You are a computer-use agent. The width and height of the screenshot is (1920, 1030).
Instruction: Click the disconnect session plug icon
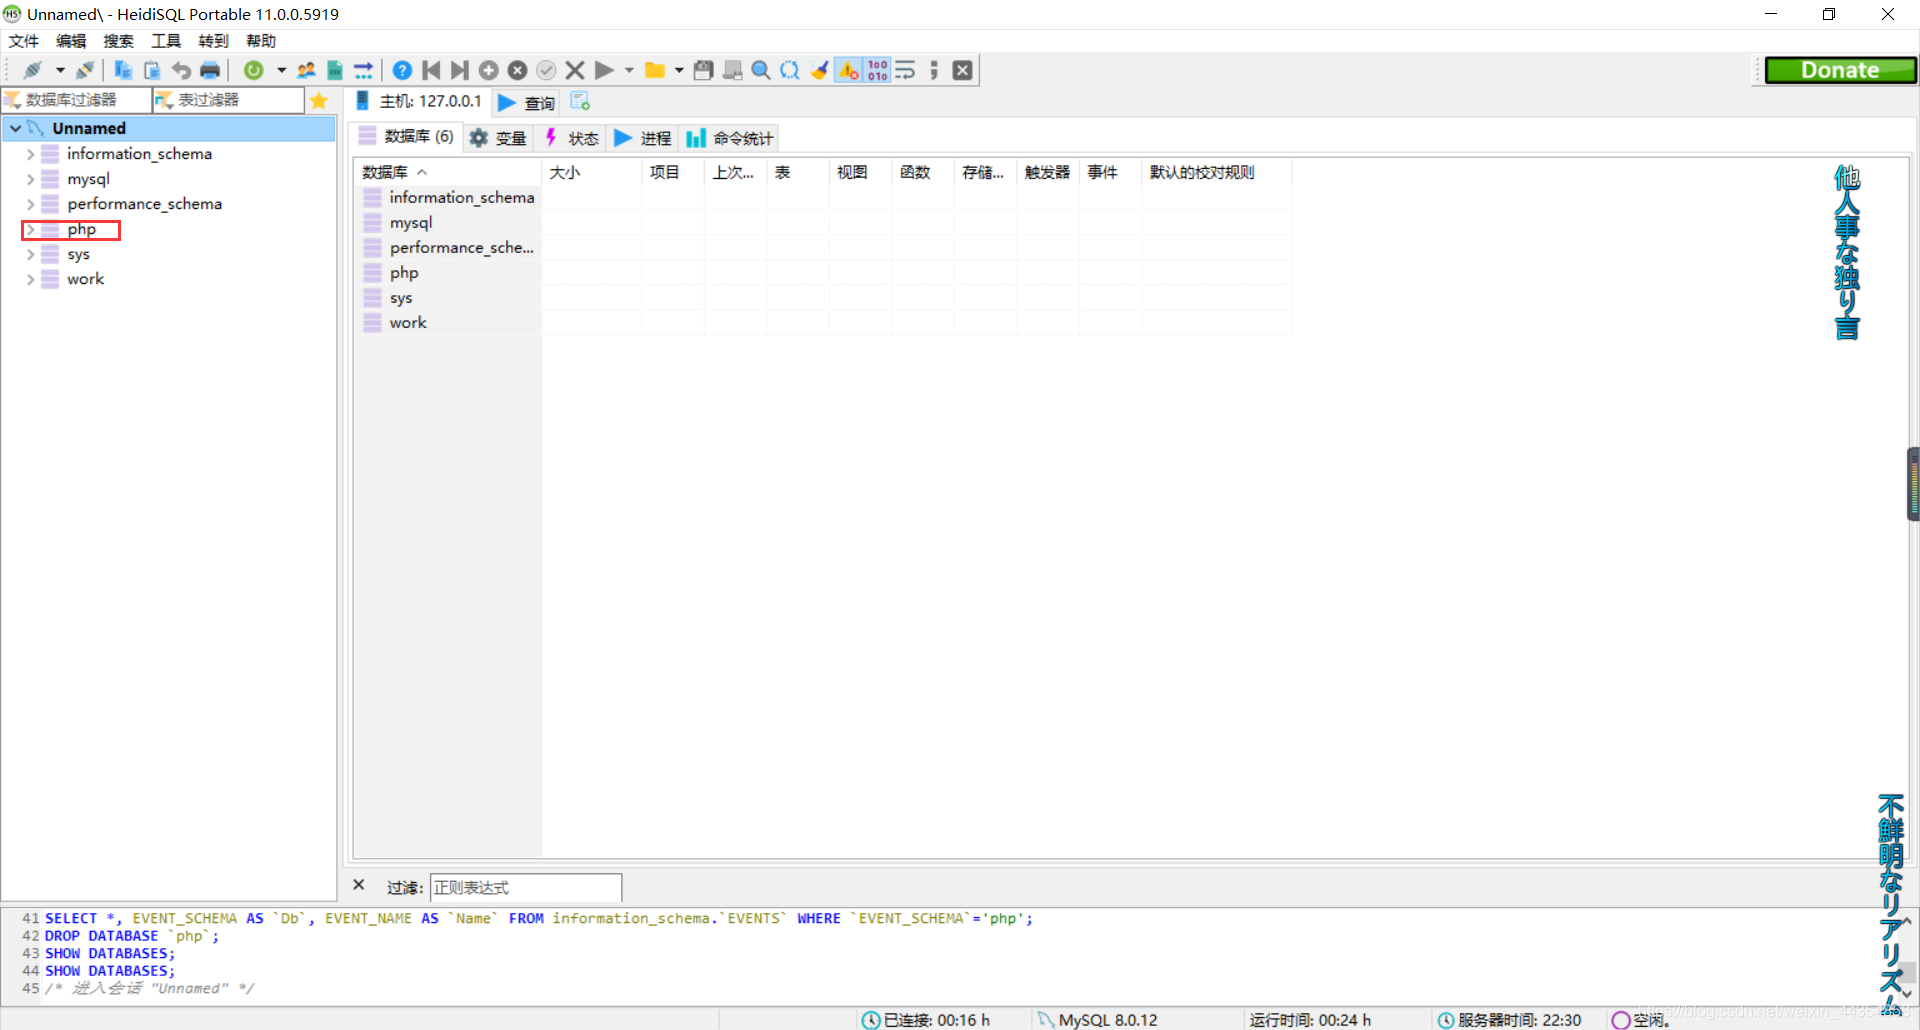(85, 70)
